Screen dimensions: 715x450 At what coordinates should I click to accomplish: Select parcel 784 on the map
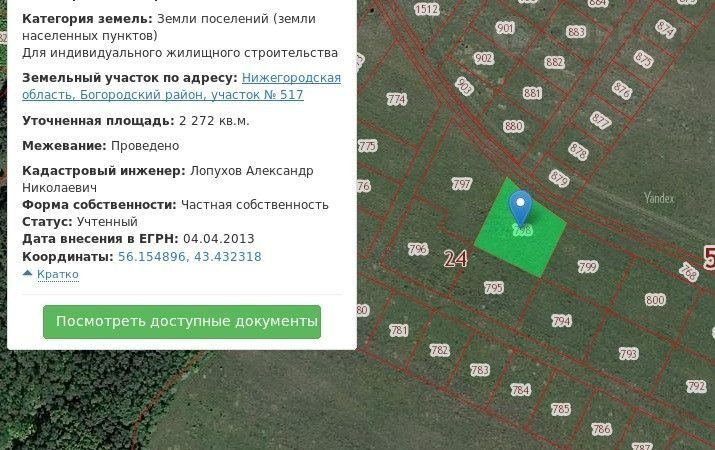point(520,390)
